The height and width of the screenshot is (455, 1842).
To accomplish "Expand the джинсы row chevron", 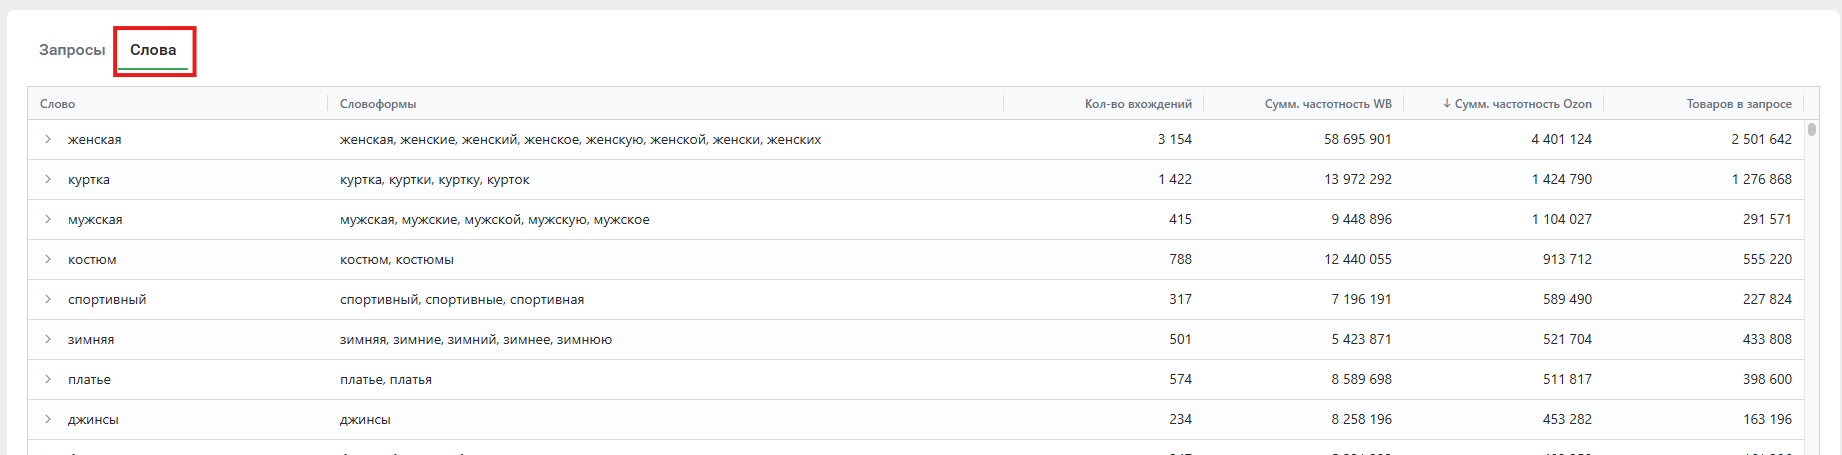I will tap(47, 419).
